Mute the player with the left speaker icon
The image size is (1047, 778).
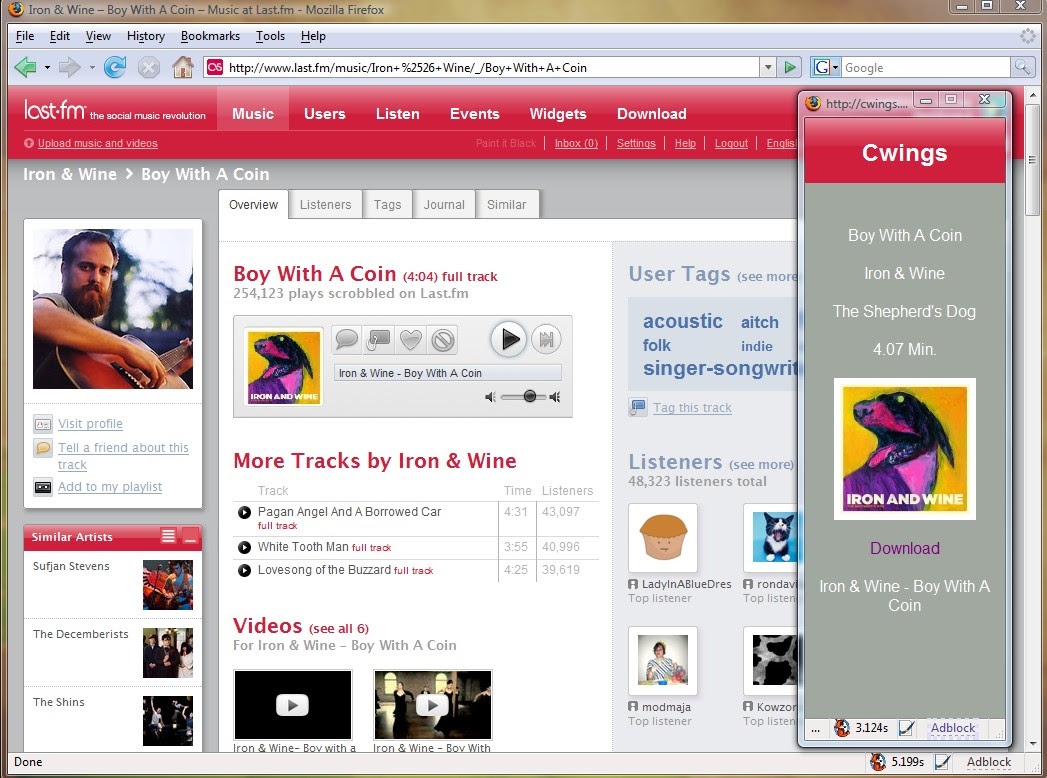coord(490,397)
